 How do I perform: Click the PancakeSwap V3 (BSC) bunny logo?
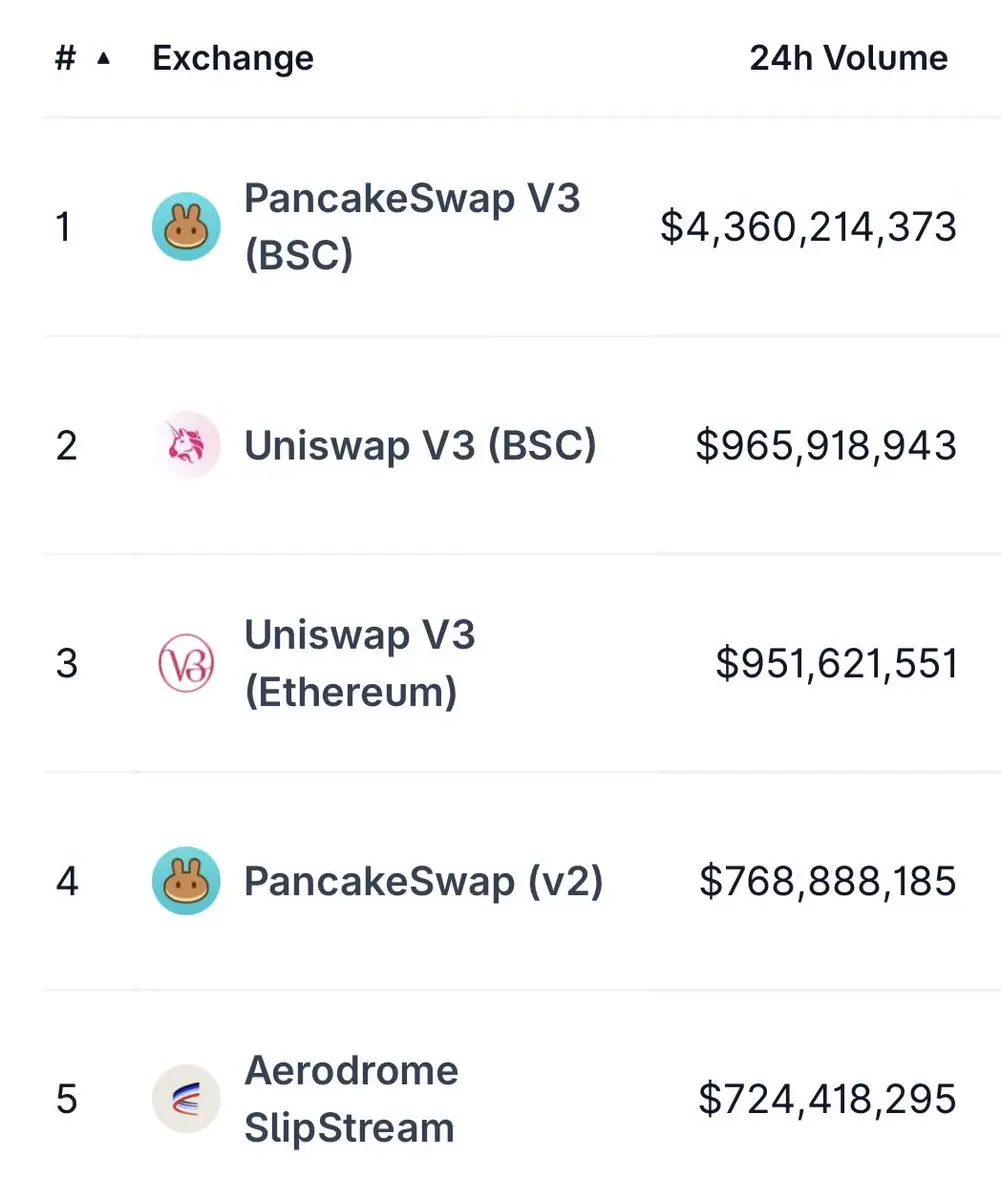(186, 227)
